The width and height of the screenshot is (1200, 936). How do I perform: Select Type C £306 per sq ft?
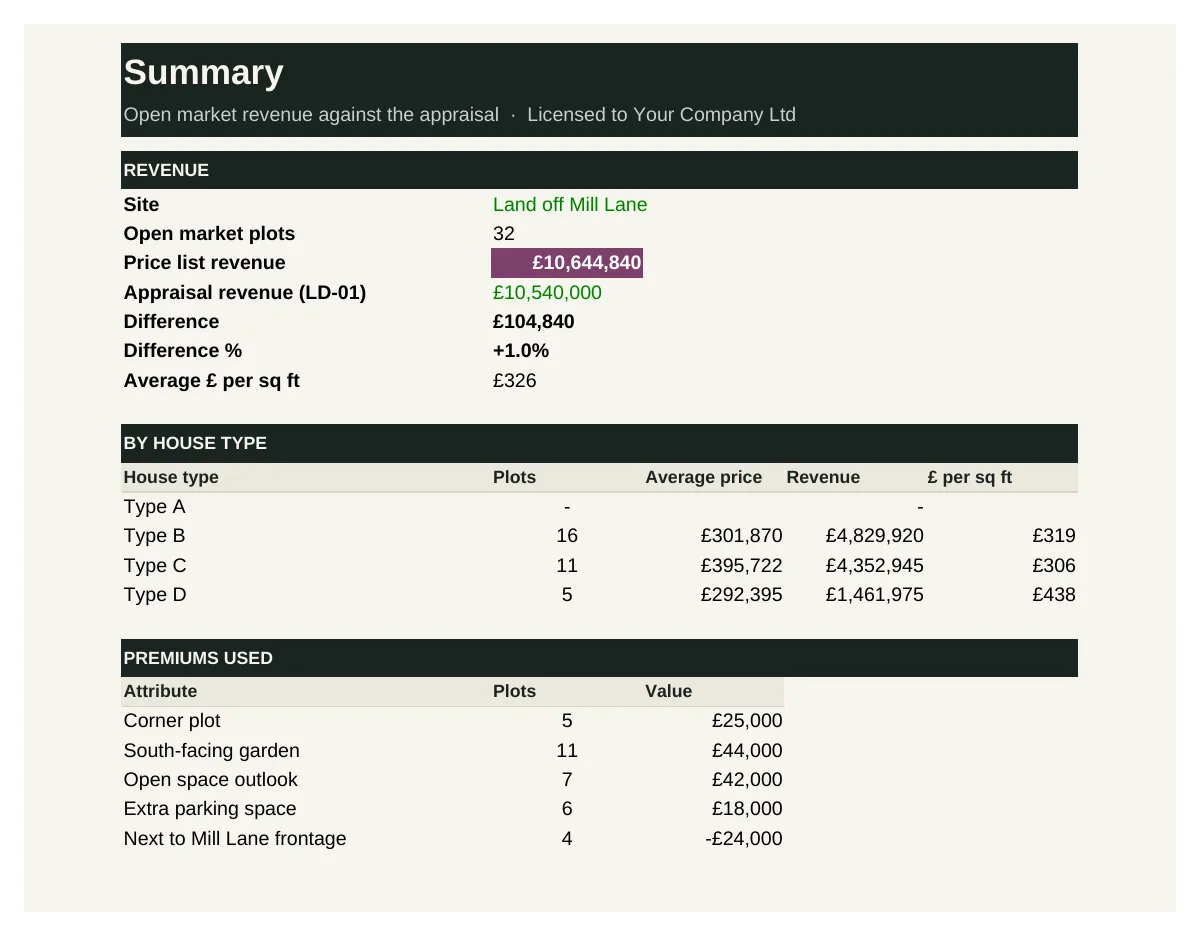click(1054, 566)
